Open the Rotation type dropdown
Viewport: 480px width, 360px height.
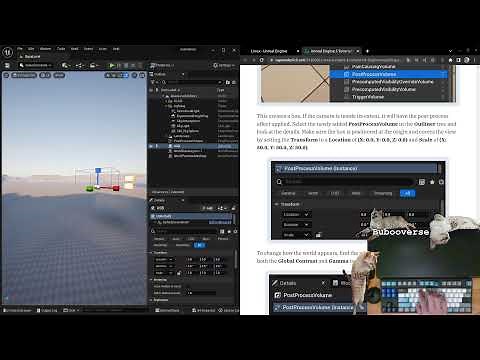coord(164,266)
